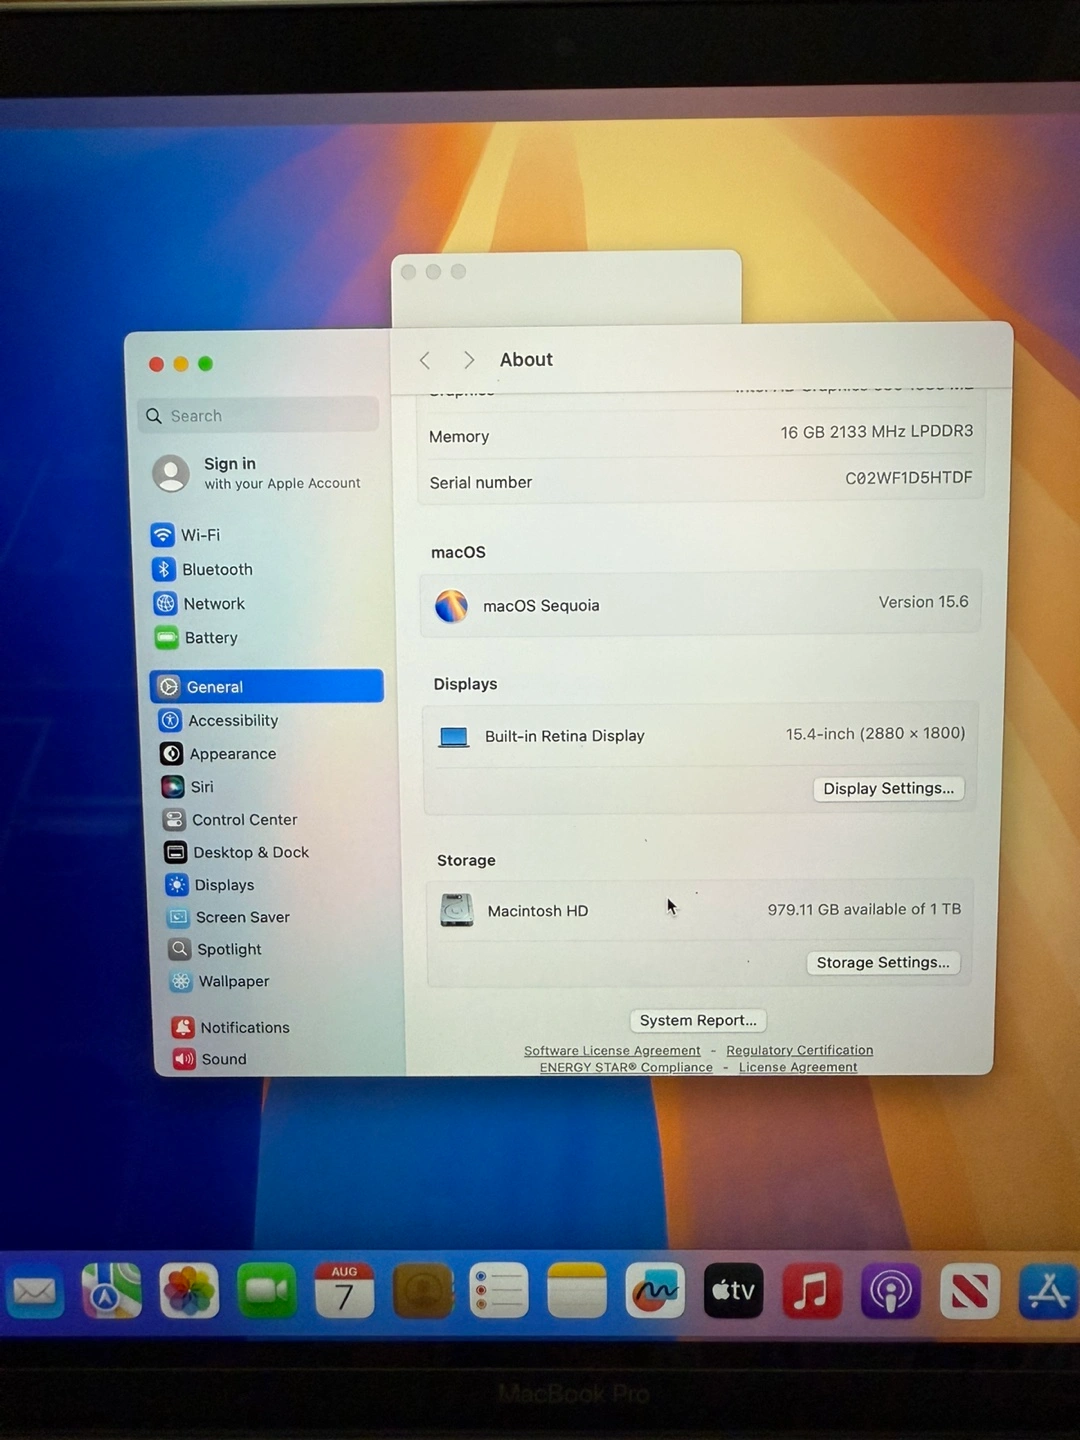1080x1440 pixels.
Task: Click the macOS Sequoia logo icon
Action: (x=452, y=606)
